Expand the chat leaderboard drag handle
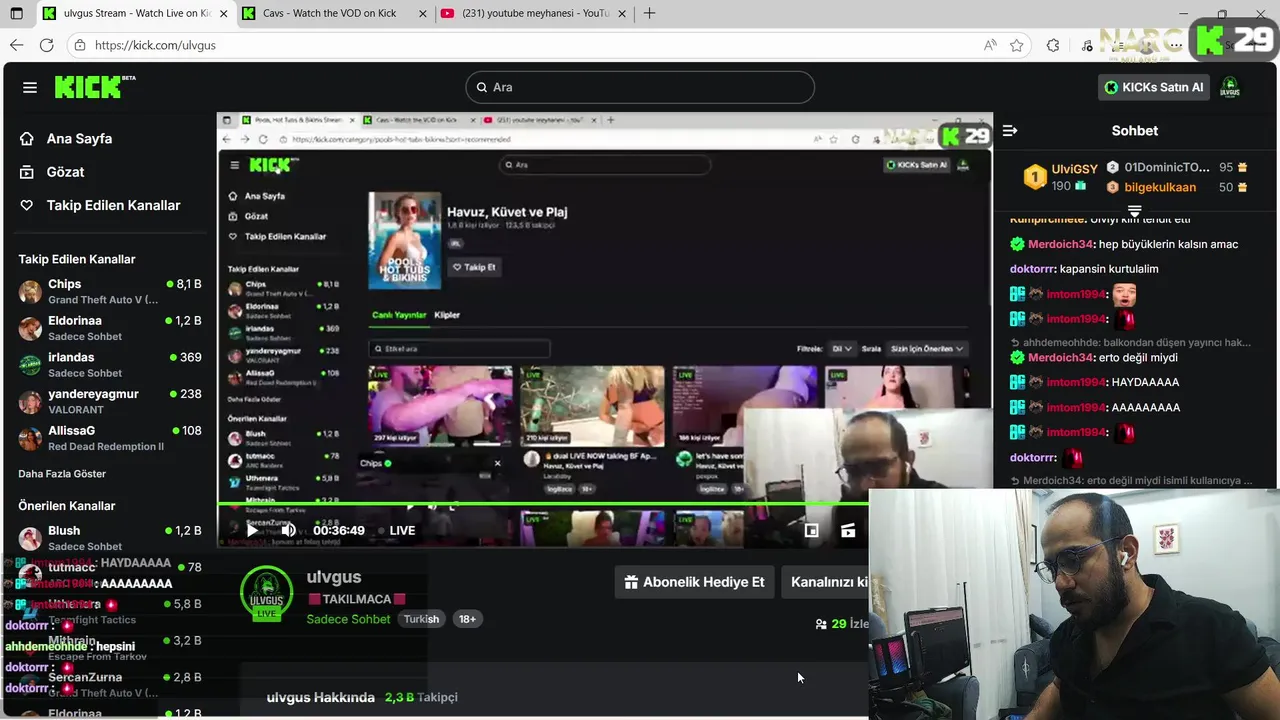The width and height of the screenshot is (1280, 720). tap(1134, 211)
